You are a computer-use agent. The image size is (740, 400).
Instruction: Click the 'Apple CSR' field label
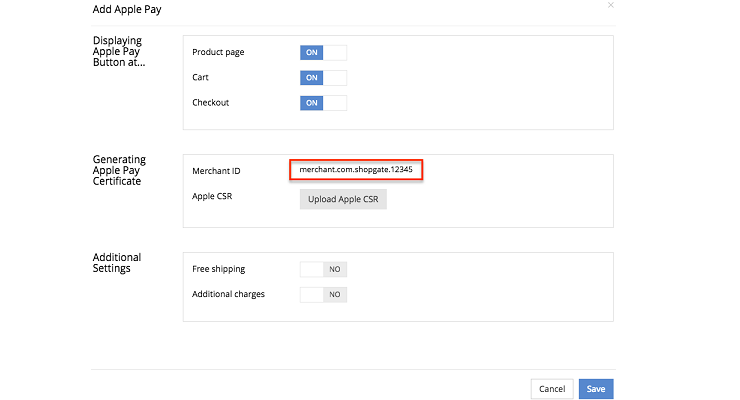click(x=212, y=196)
